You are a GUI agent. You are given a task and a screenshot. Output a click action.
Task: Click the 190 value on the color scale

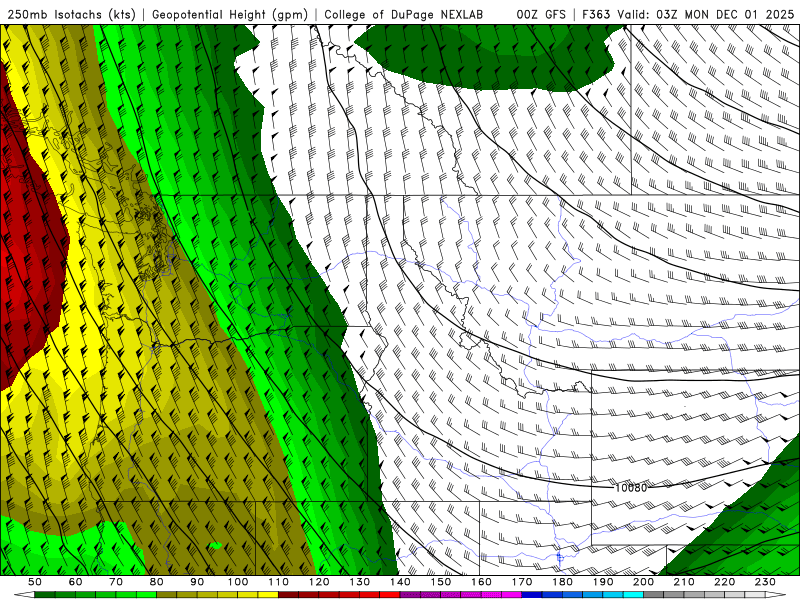(x=603, y=582)
